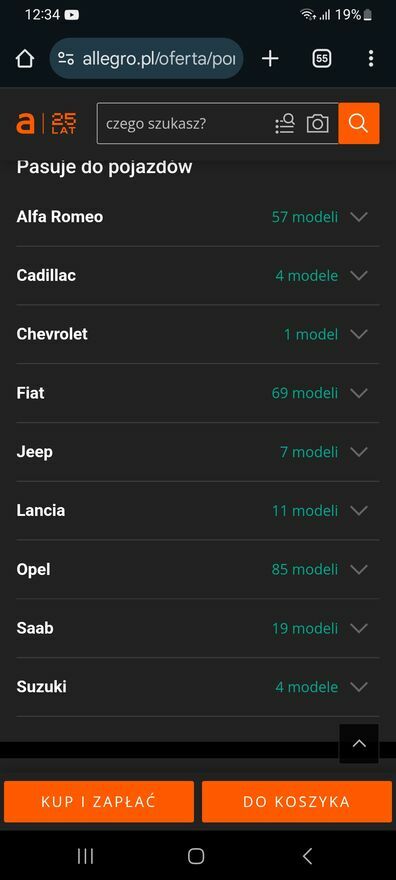Open the browser three-dot menu
Screen dimensions: 396x880
(371, 58)
